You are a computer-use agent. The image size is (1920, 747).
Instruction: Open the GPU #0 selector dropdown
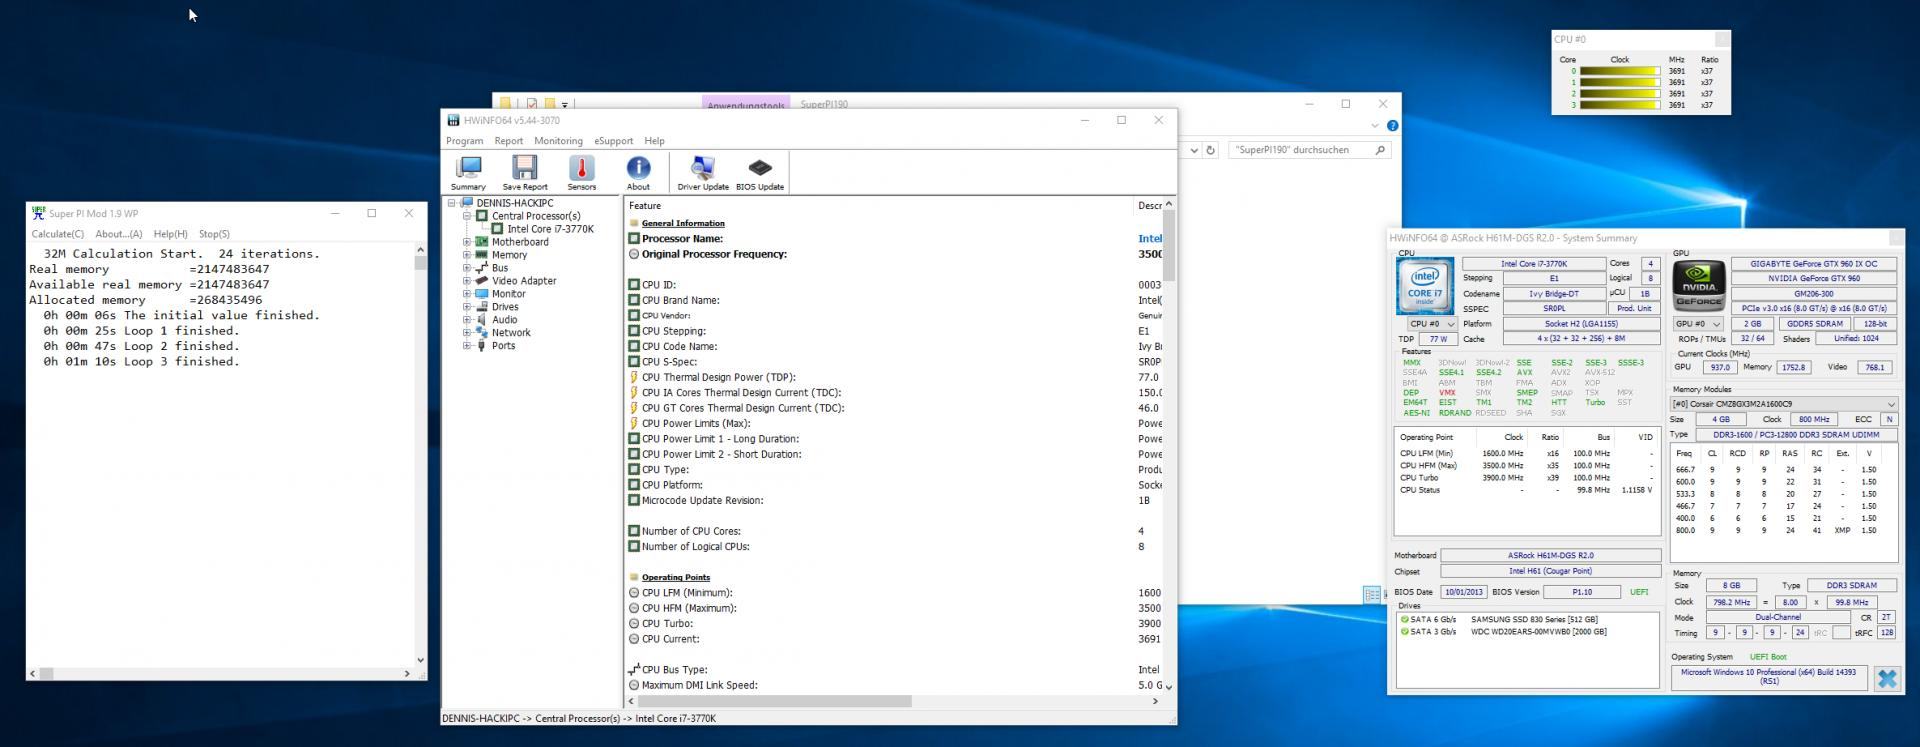click(1698, 324)
